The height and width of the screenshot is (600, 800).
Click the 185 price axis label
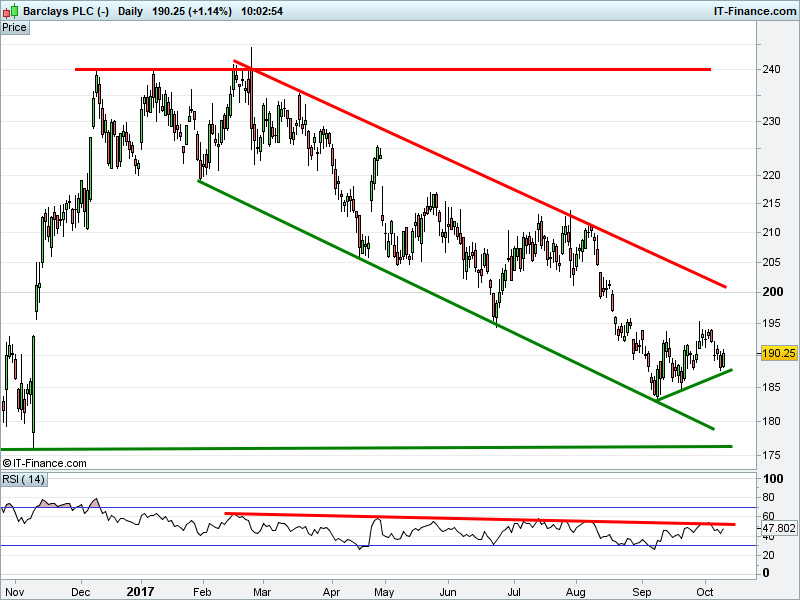coord(771,387)
